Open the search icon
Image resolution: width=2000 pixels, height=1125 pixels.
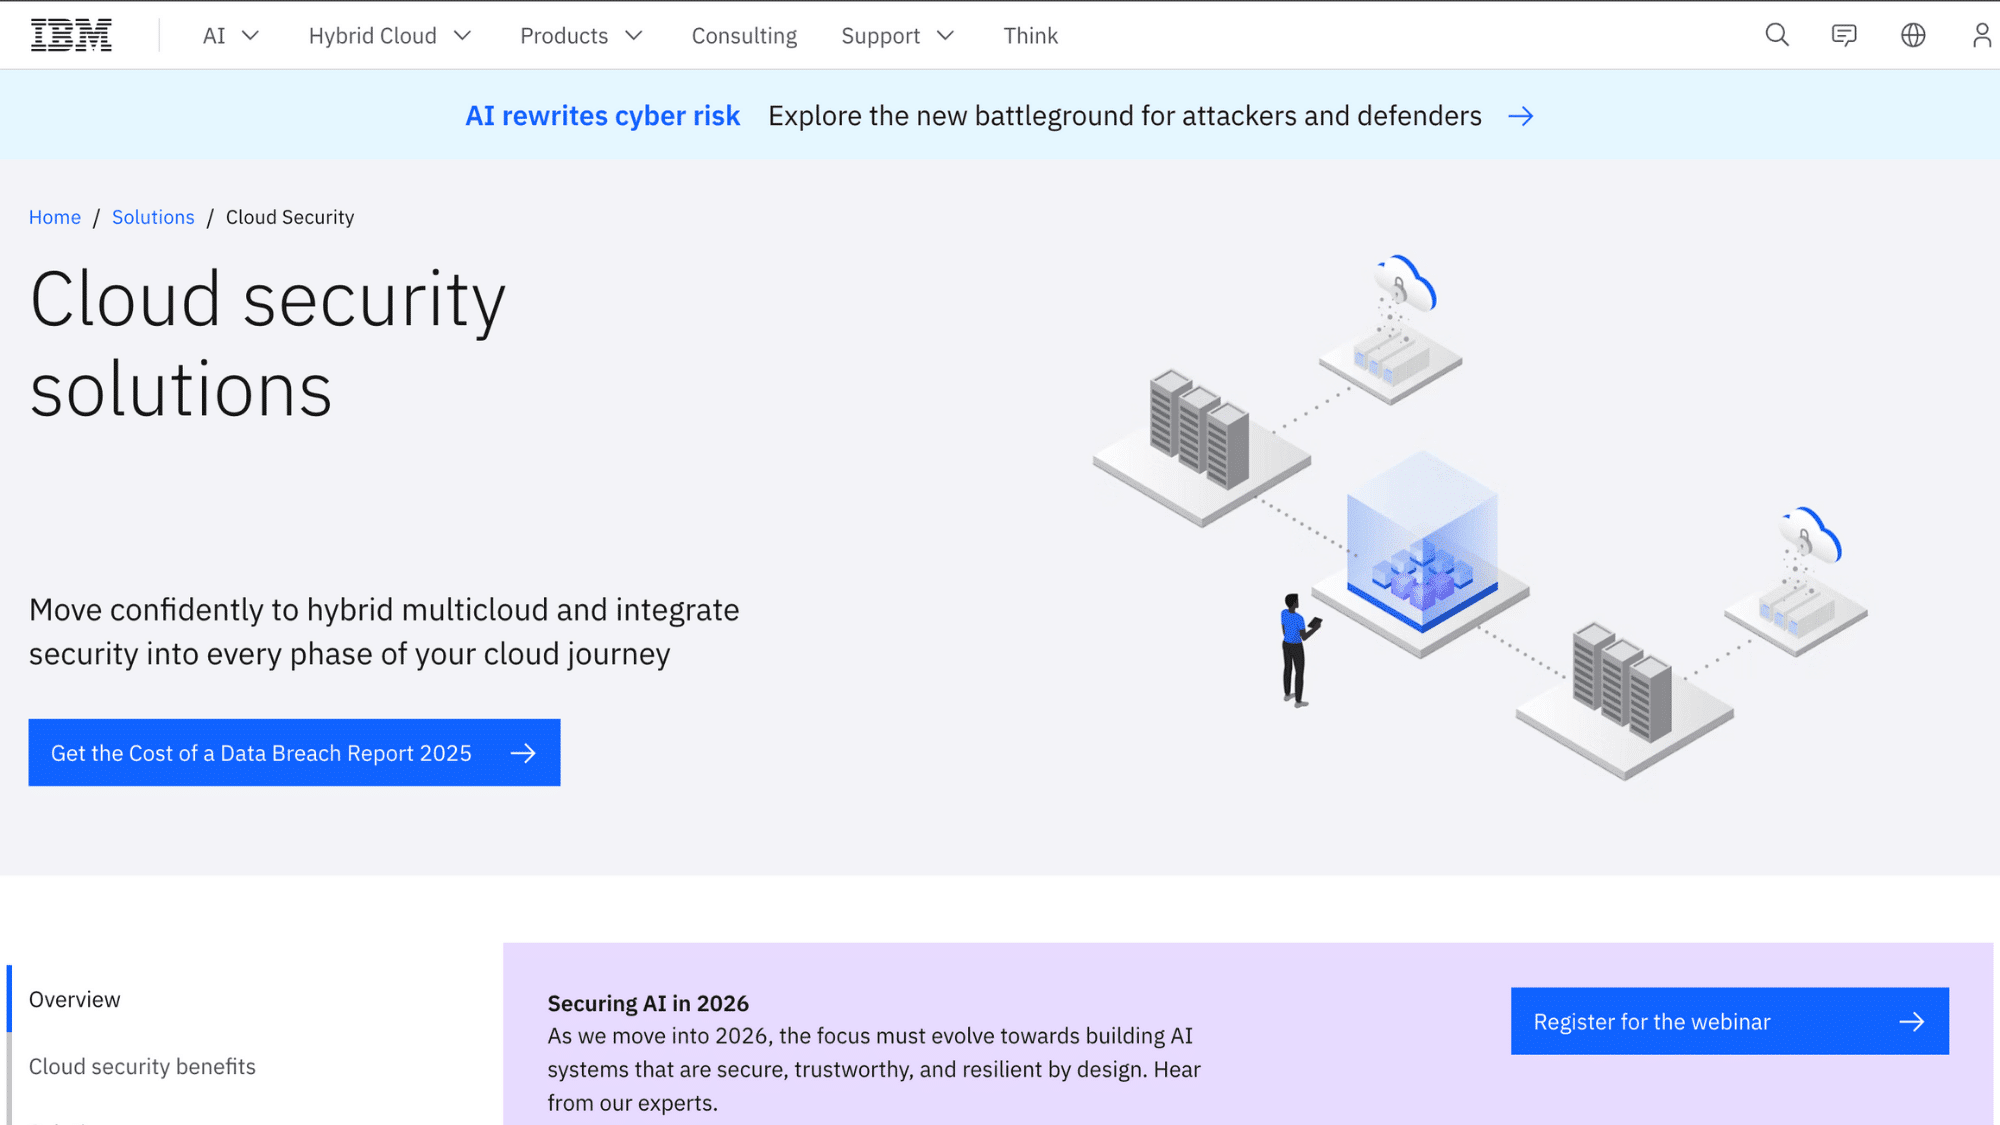1777,35
